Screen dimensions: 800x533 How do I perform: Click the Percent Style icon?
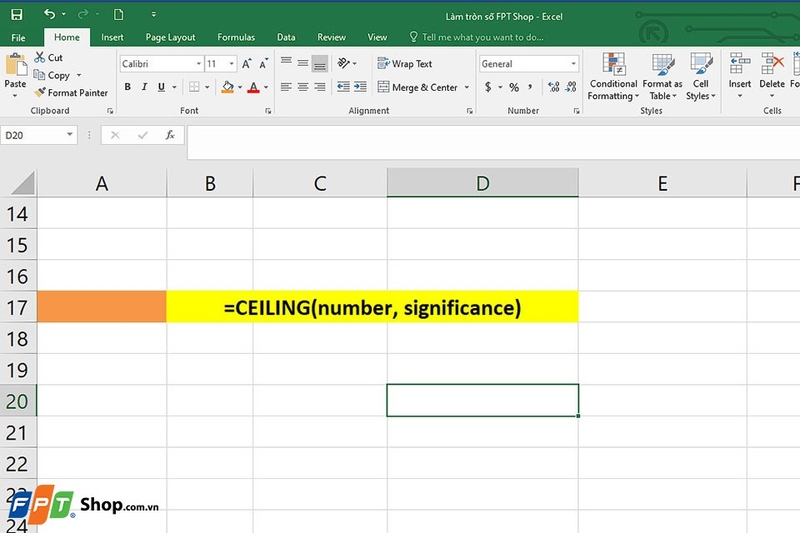[514, 87]
